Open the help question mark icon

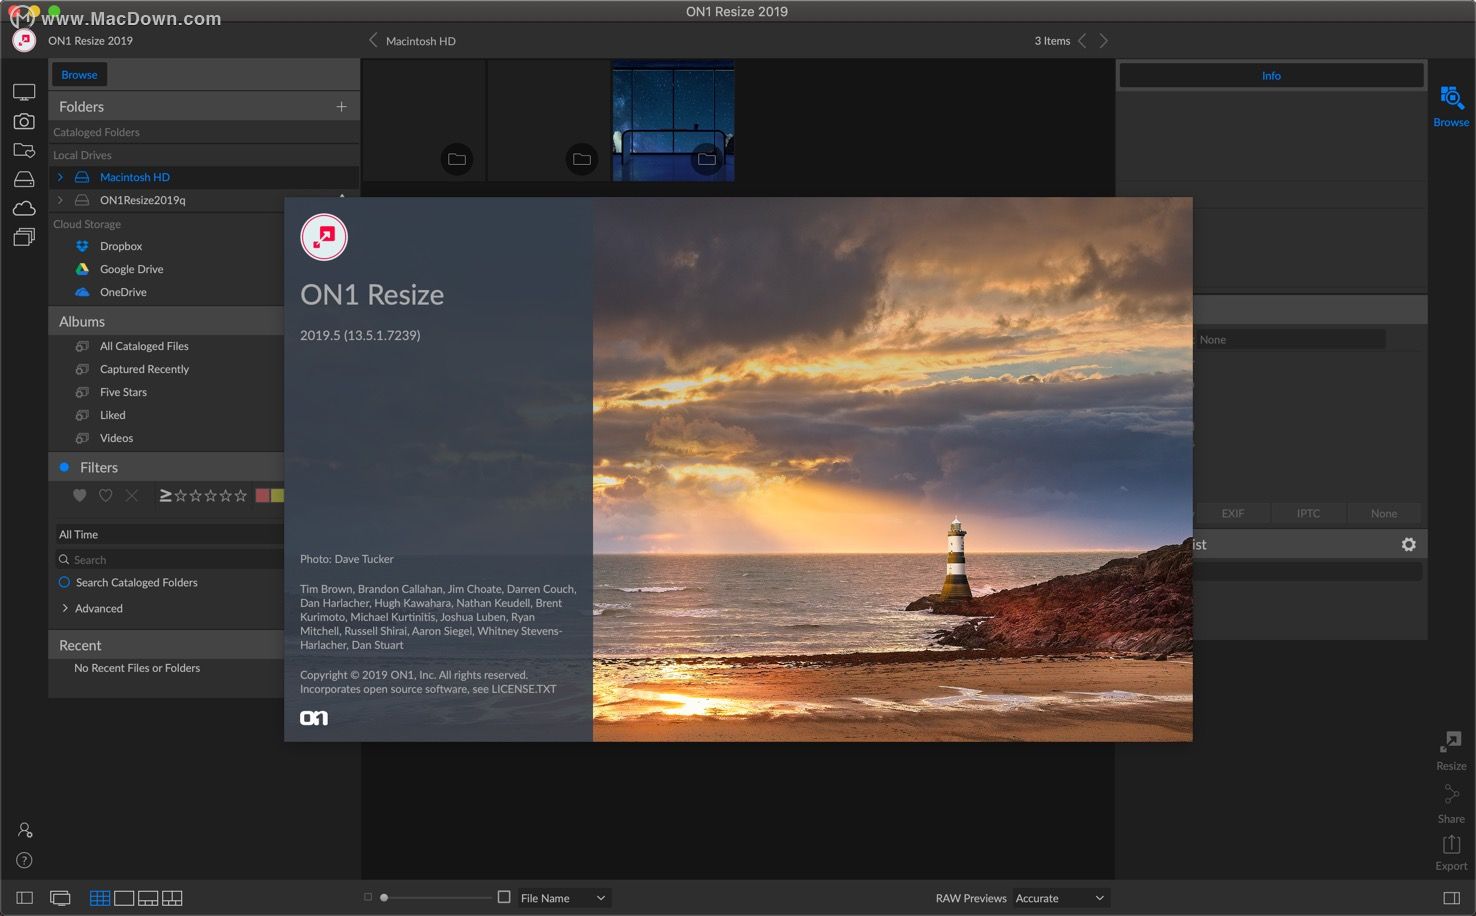[x=25, y=860]
